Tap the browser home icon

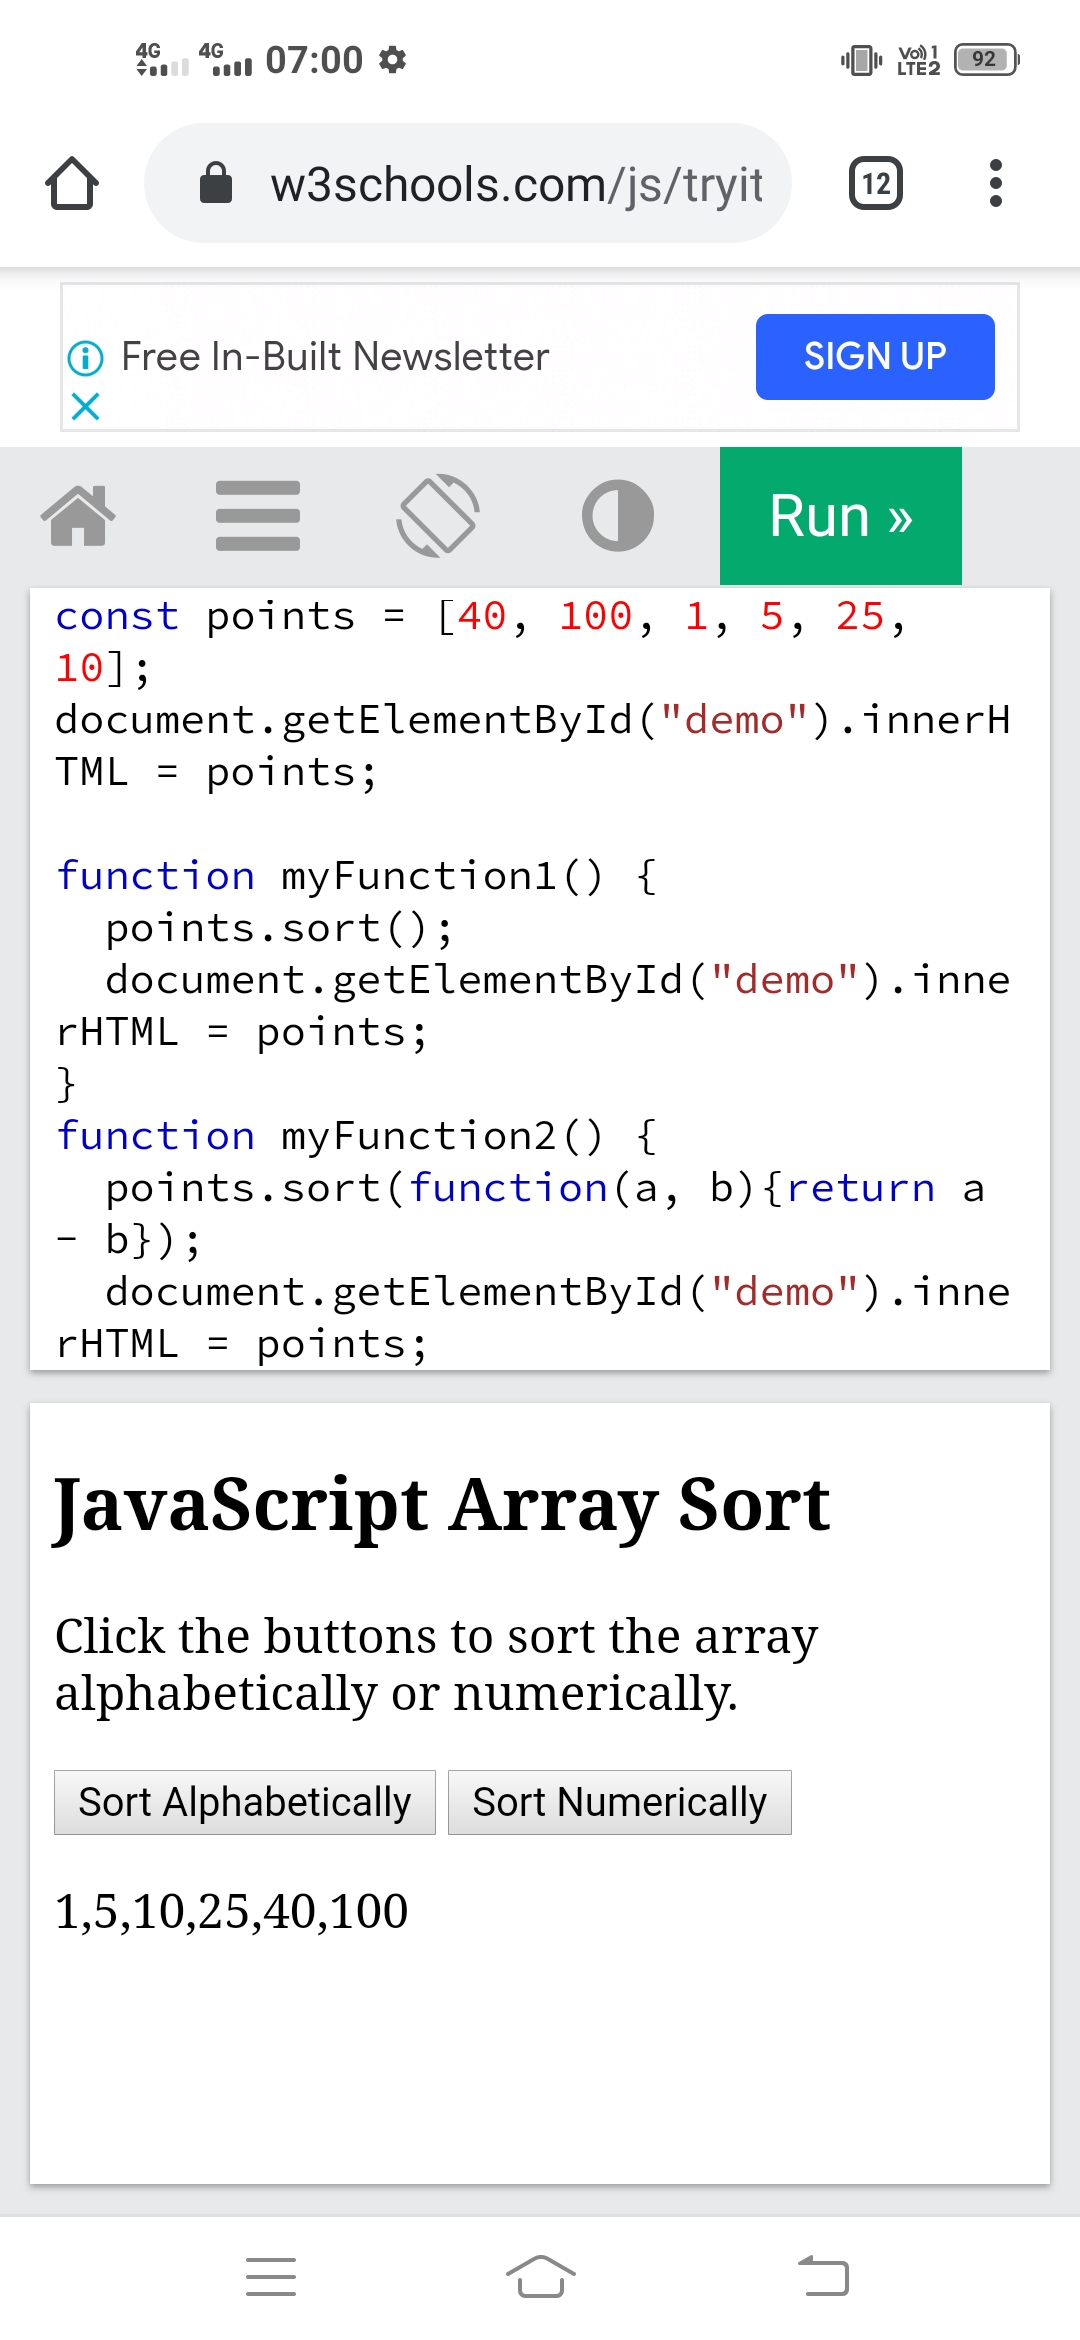click(x=72, y=184)
